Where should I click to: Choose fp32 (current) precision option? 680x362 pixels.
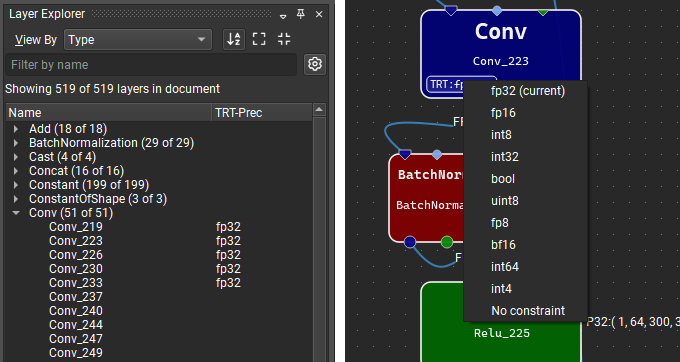point(526,91)
